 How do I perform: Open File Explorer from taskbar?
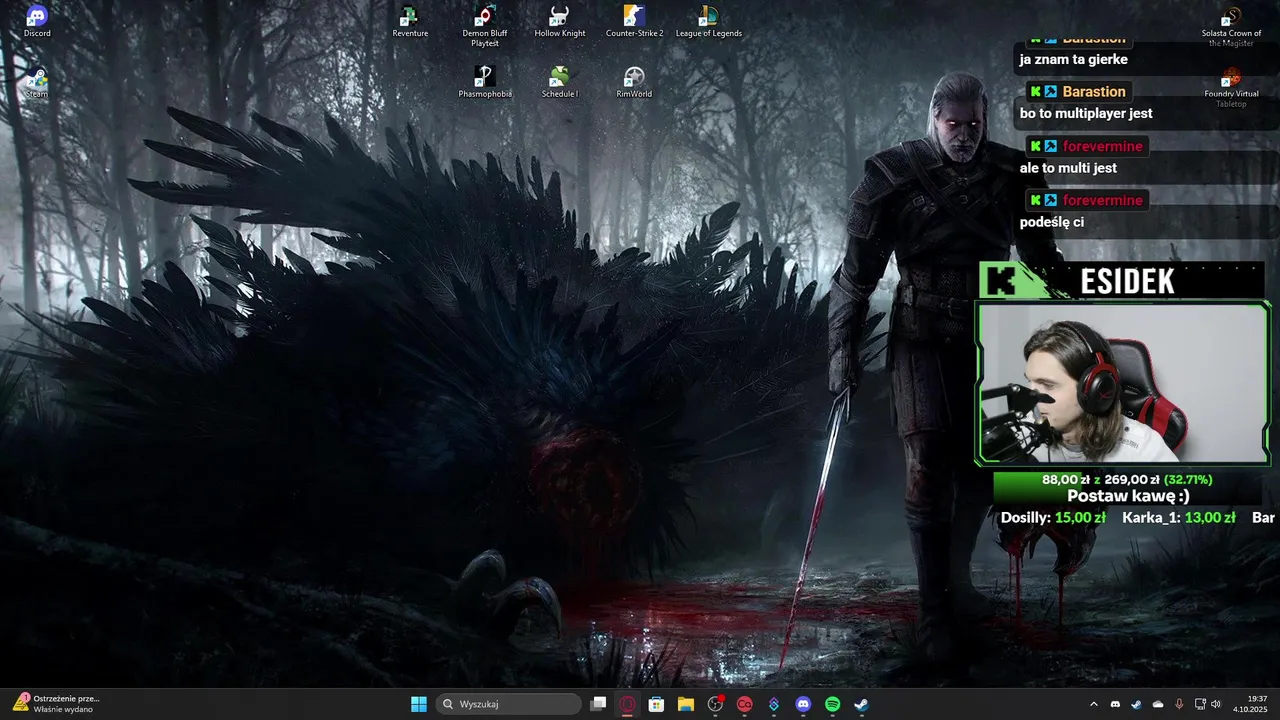tap(686, 704)
